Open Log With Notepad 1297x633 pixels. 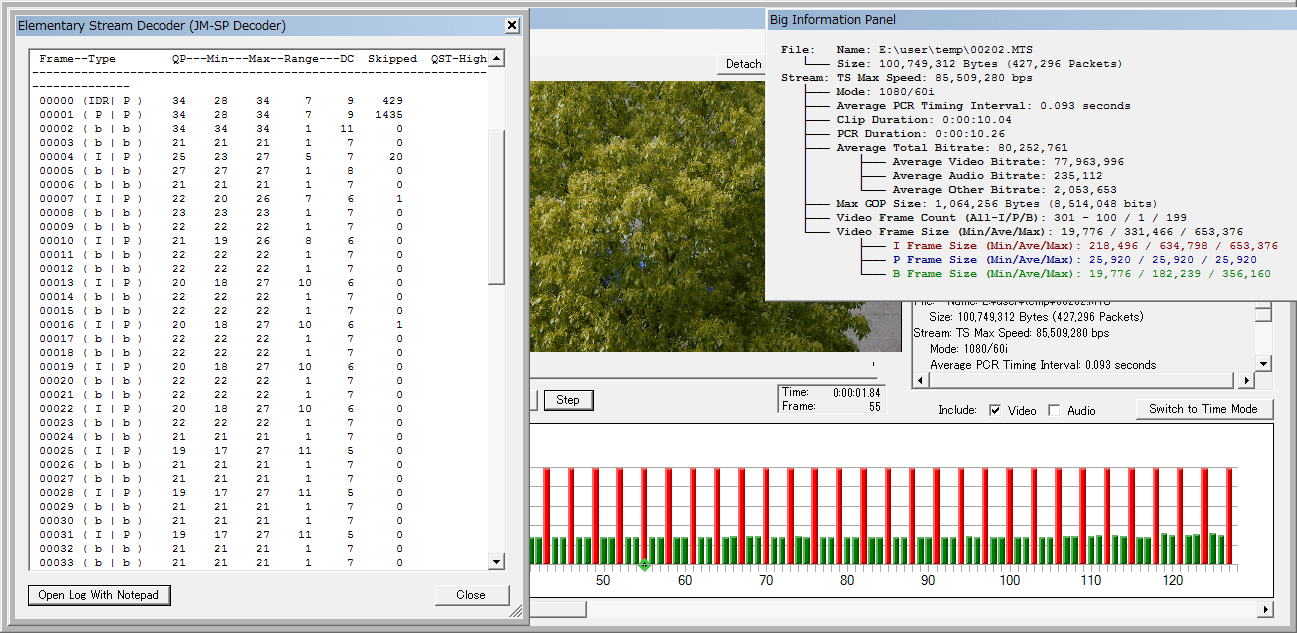[99, 595]
